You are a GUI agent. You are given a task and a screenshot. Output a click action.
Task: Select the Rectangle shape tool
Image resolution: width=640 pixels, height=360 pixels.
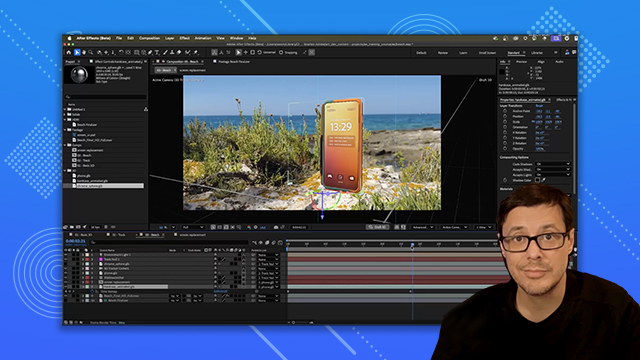[137, 52]
